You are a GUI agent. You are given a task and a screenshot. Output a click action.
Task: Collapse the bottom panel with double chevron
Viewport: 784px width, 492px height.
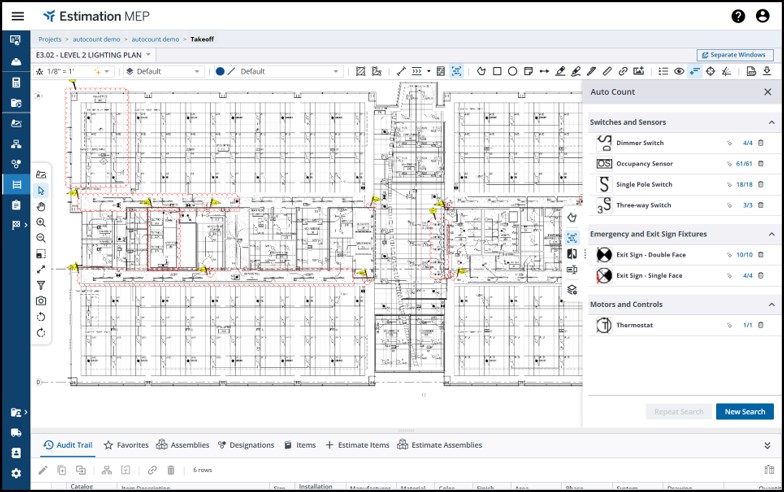coord(768,446)
